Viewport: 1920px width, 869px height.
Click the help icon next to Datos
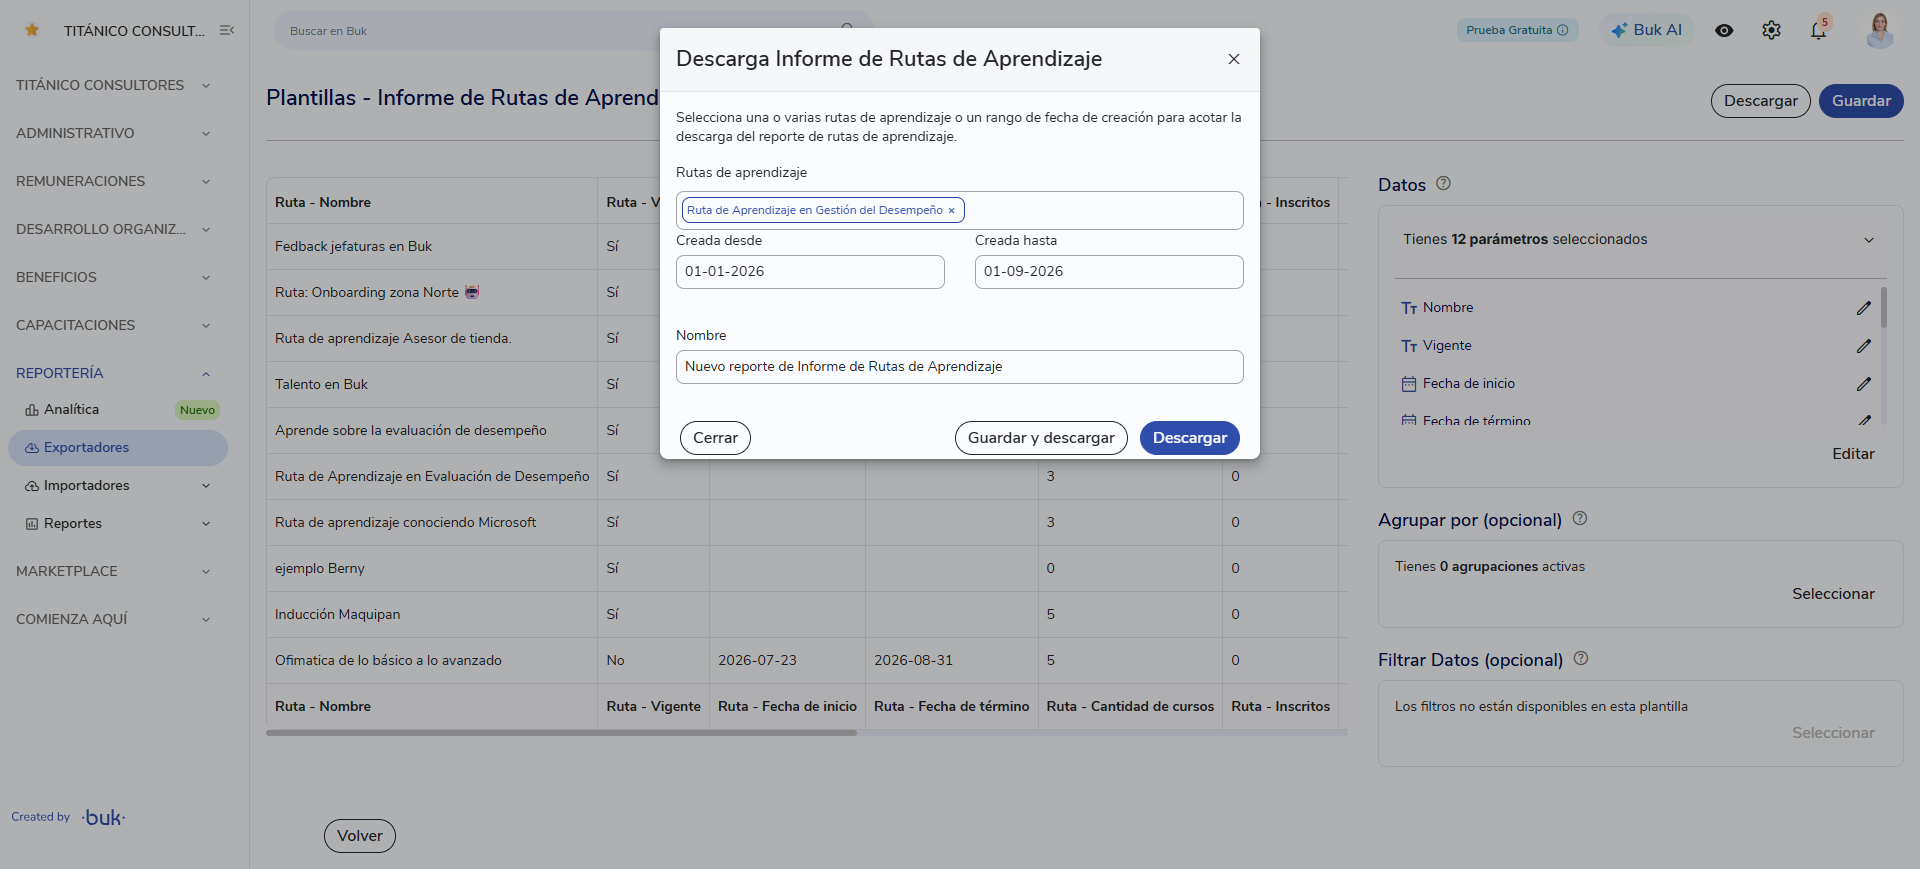[x=1443, y=183]
